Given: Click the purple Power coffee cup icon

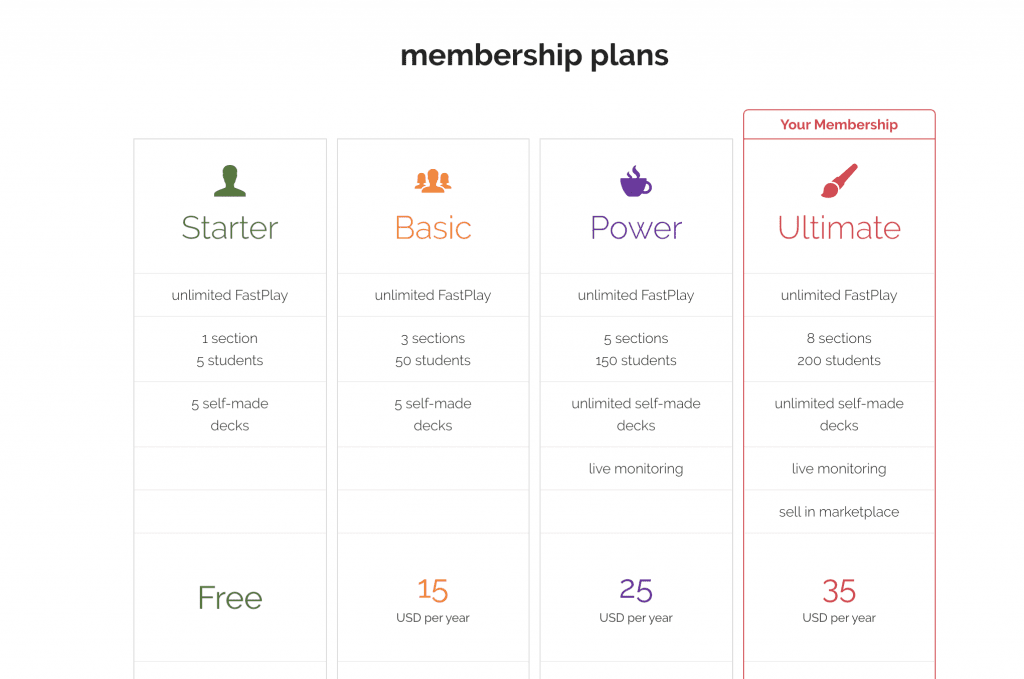Looking at the screenshot, I should click(636, 181).
